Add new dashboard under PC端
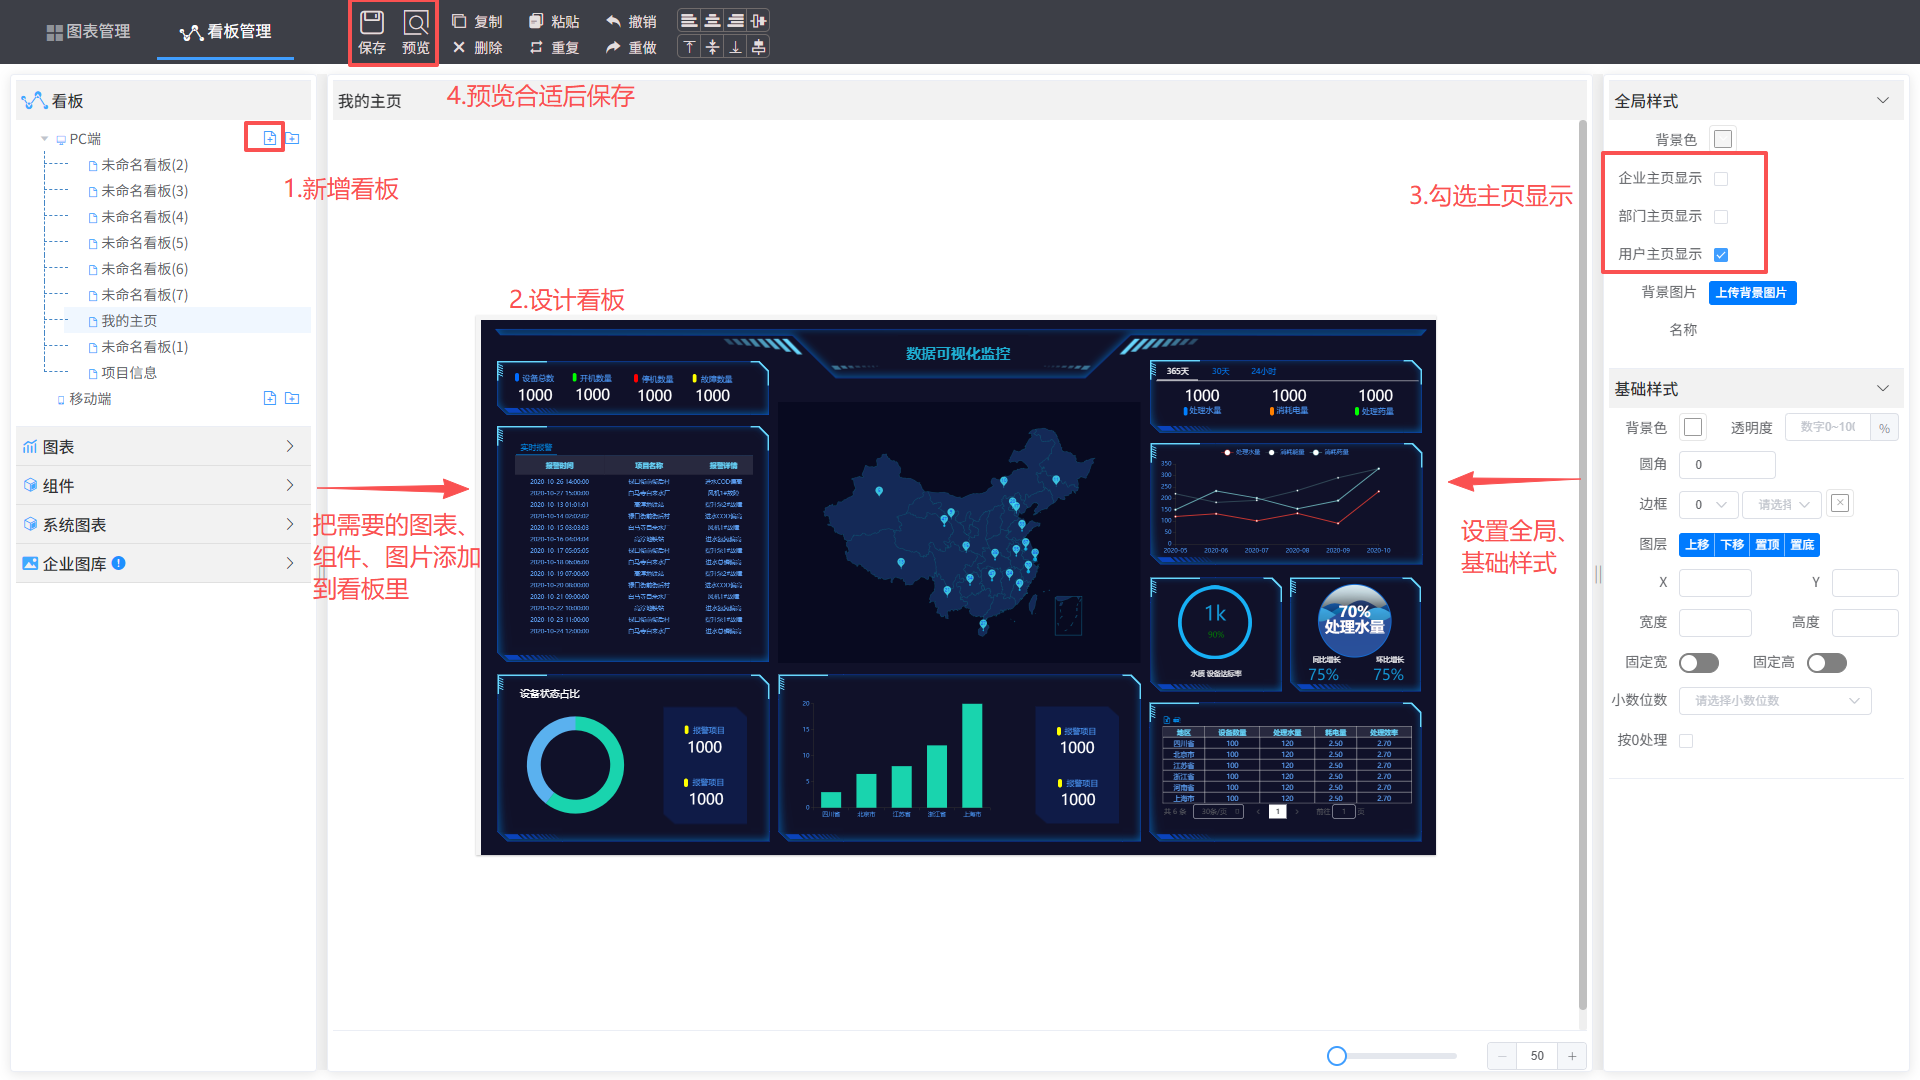The image size is (1920, 1080). (x=270, y=138)
